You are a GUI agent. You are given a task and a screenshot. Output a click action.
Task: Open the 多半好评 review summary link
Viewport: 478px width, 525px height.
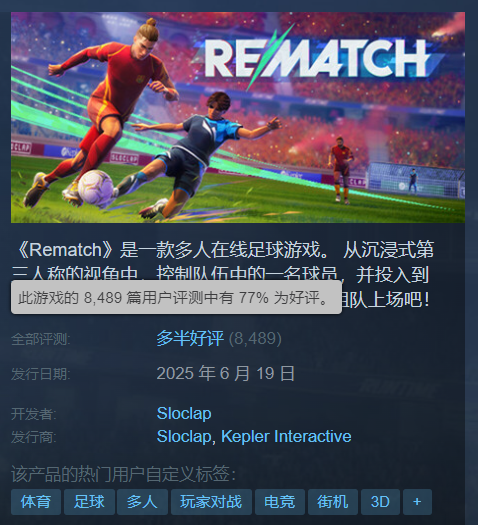190,338
